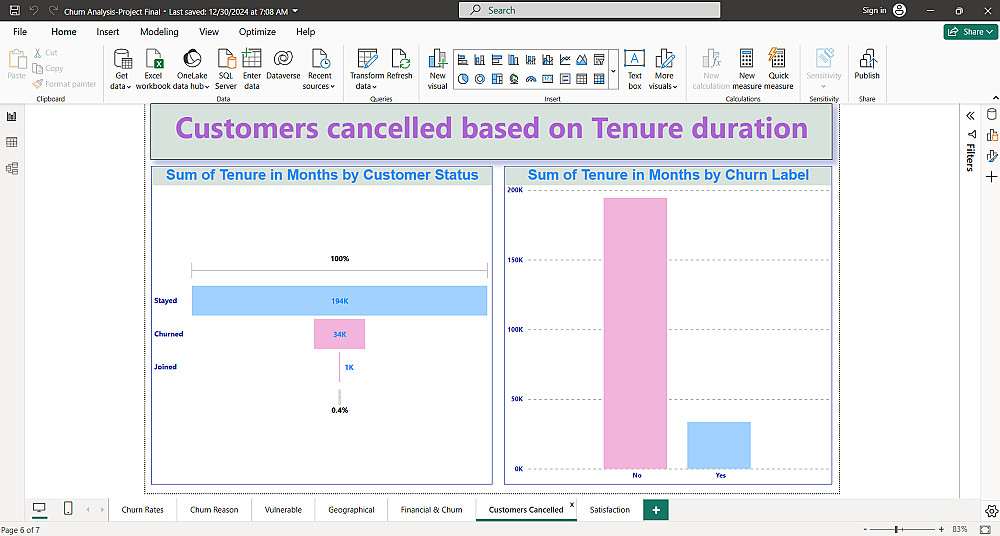Switch to Table view in sidebar
The width and height of the screenshot is (1000, 536).
pos(11,142)
